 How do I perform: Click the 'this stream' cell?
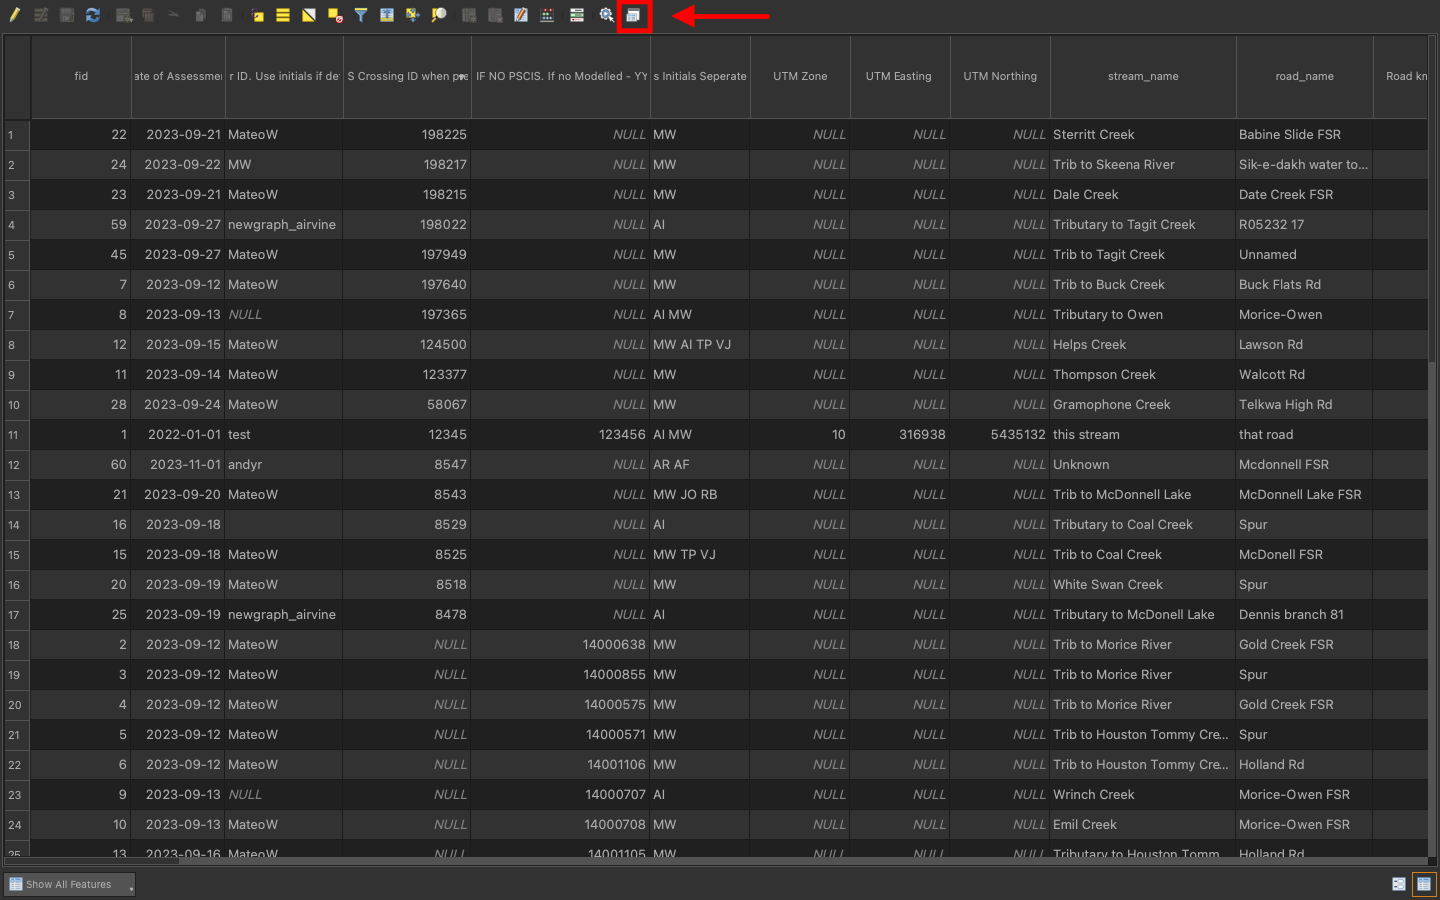coord(1143,435)
